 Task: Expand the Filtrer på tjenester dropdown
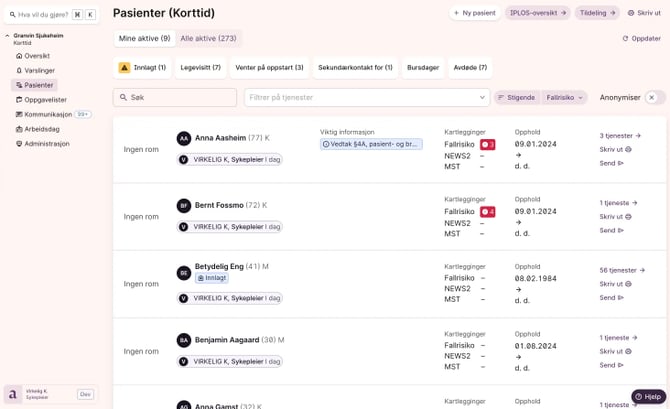pyautogui.click(x=482, y=98)
